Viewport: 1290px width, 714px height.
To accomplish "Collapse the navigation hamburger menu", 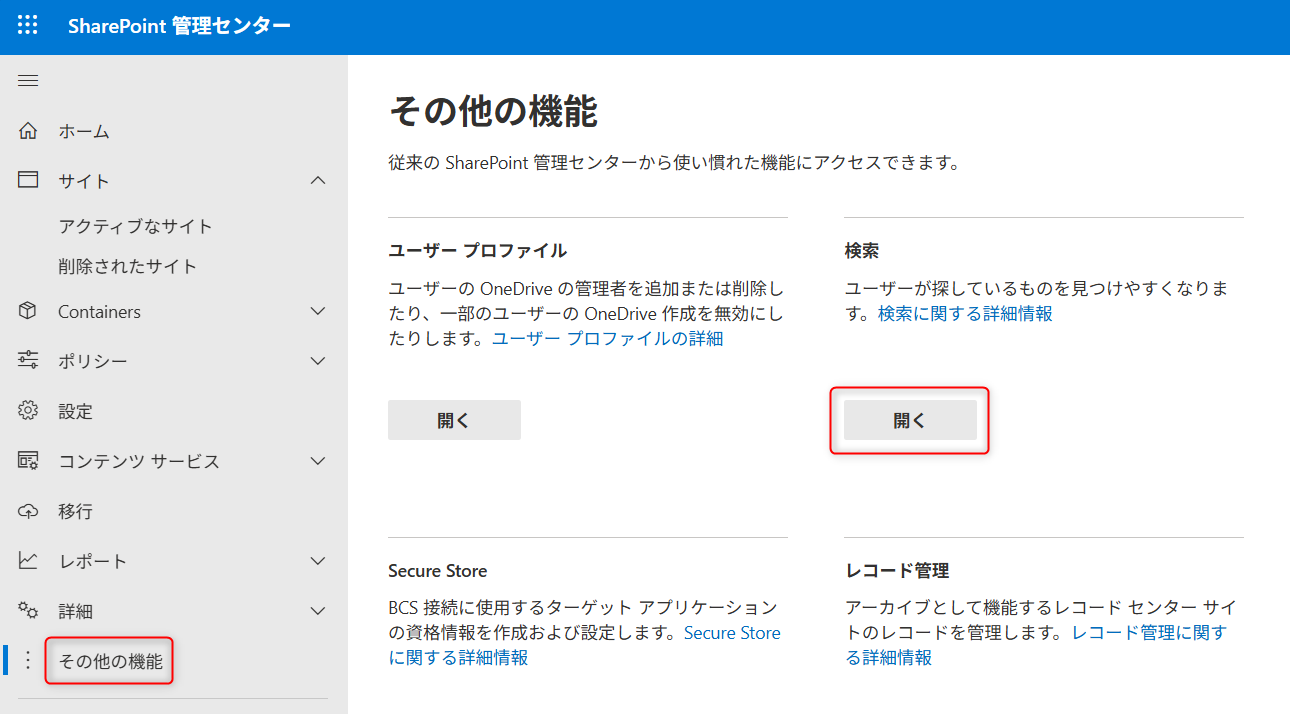I will 28,81.
